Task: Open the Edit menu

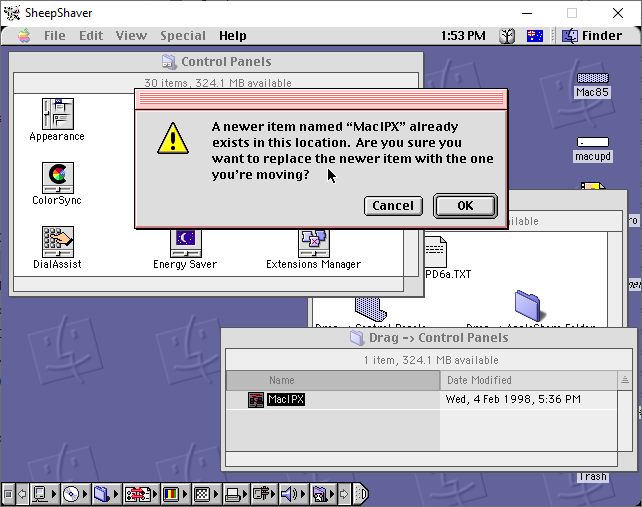Action: coord(91,36)
